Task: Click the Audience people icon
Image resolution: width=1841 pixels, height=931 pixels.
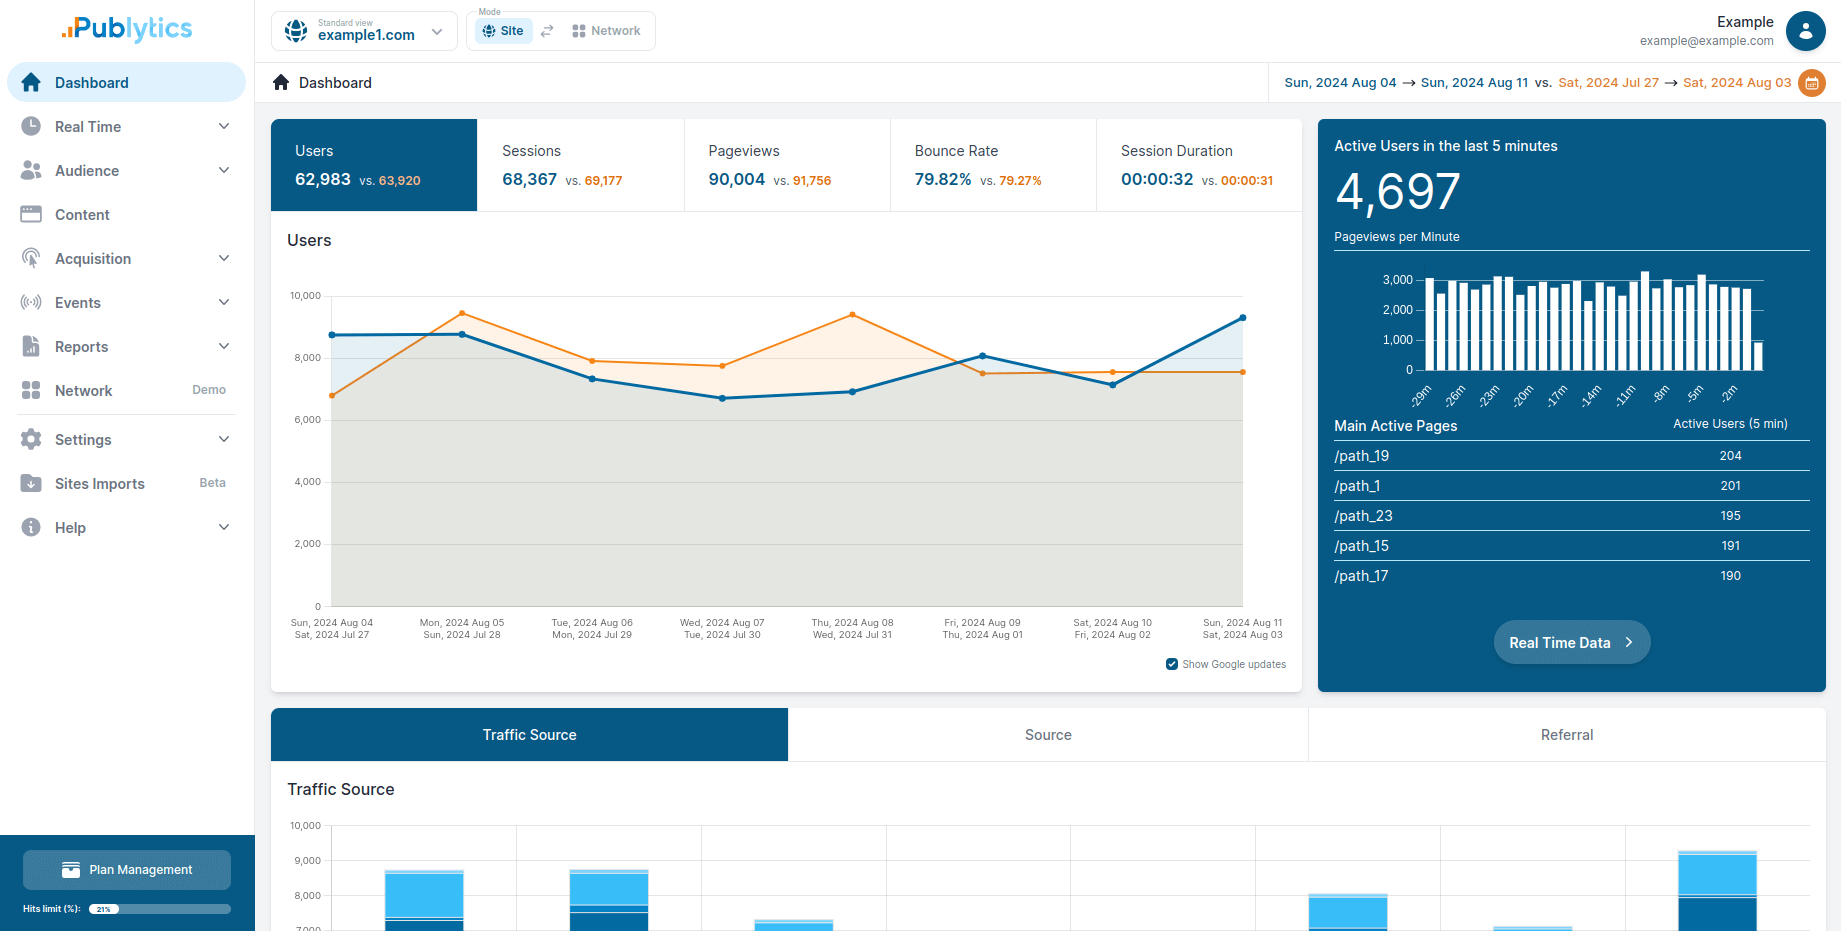Action: click(x=31, y=171)
